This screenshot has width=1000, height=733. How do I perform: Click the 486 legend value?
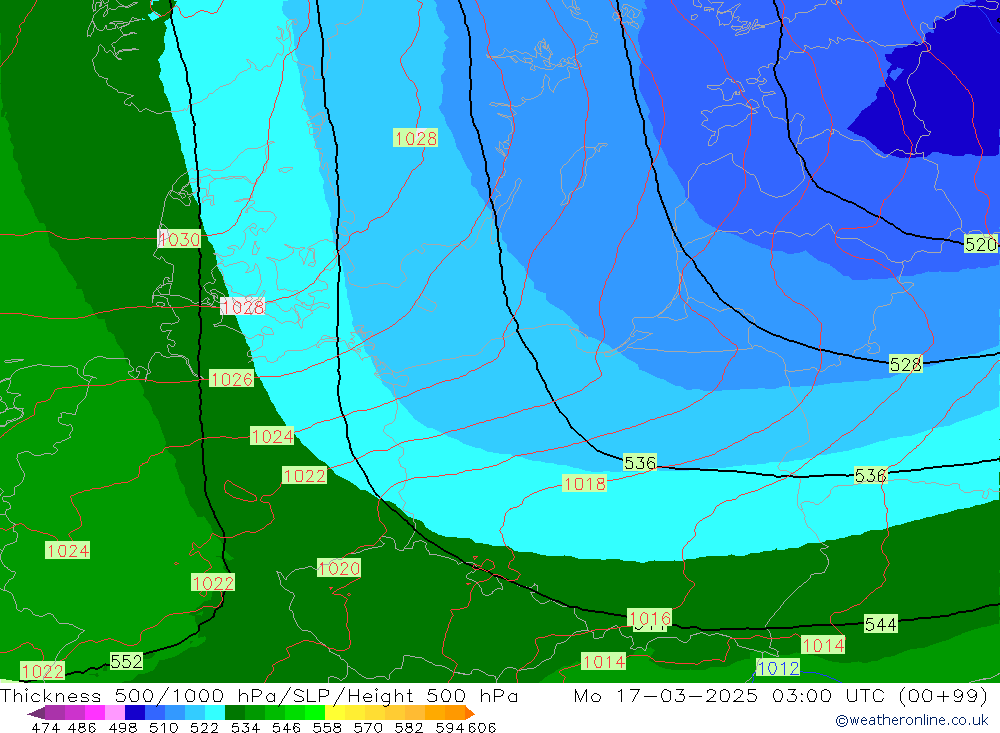[x=82, y=727]
